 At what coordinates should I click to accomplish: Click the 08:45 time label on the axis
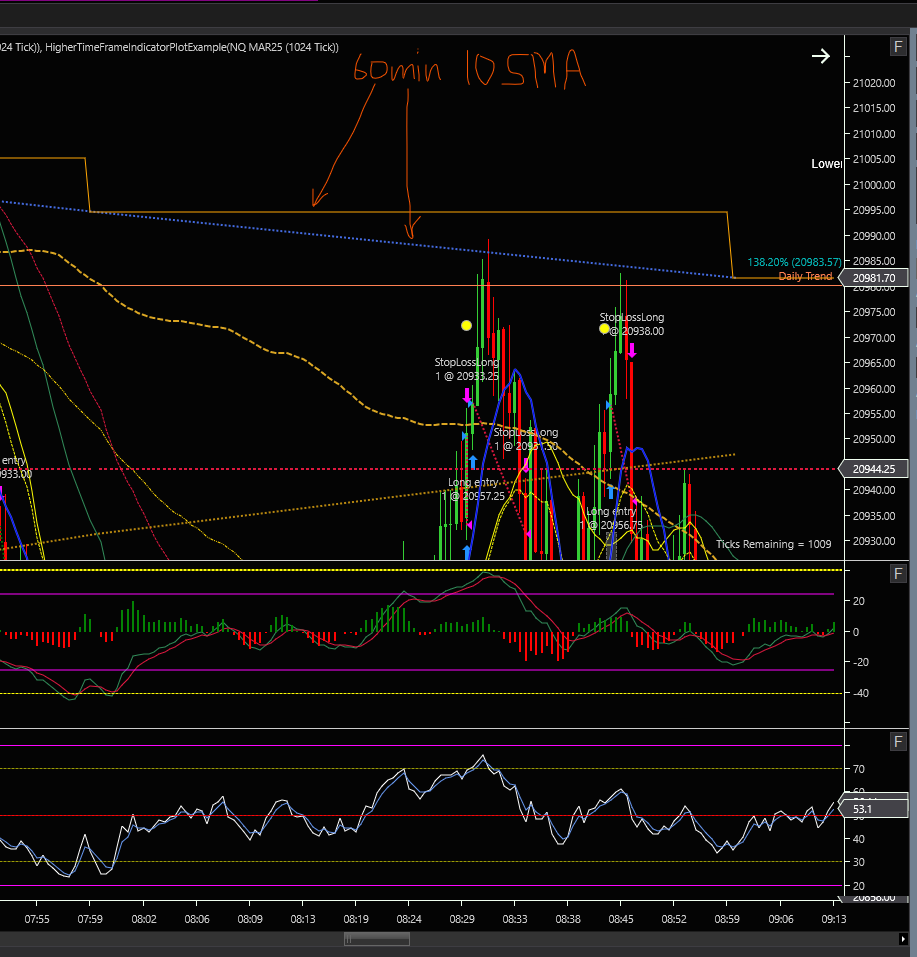[x=620, y=919]
